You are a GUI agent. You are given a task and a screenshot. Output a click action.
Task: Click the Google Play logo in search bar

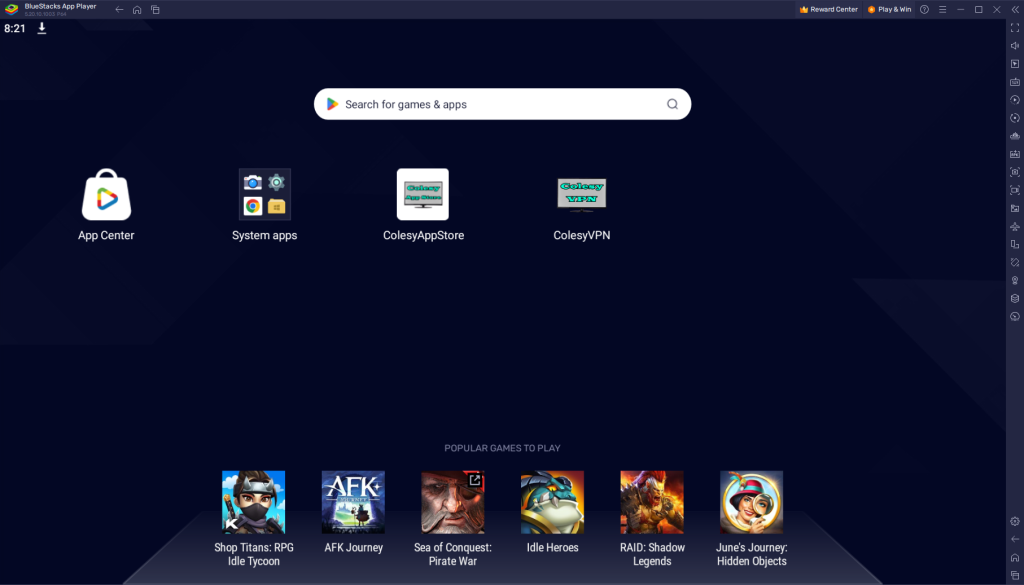tap(332, 104)
